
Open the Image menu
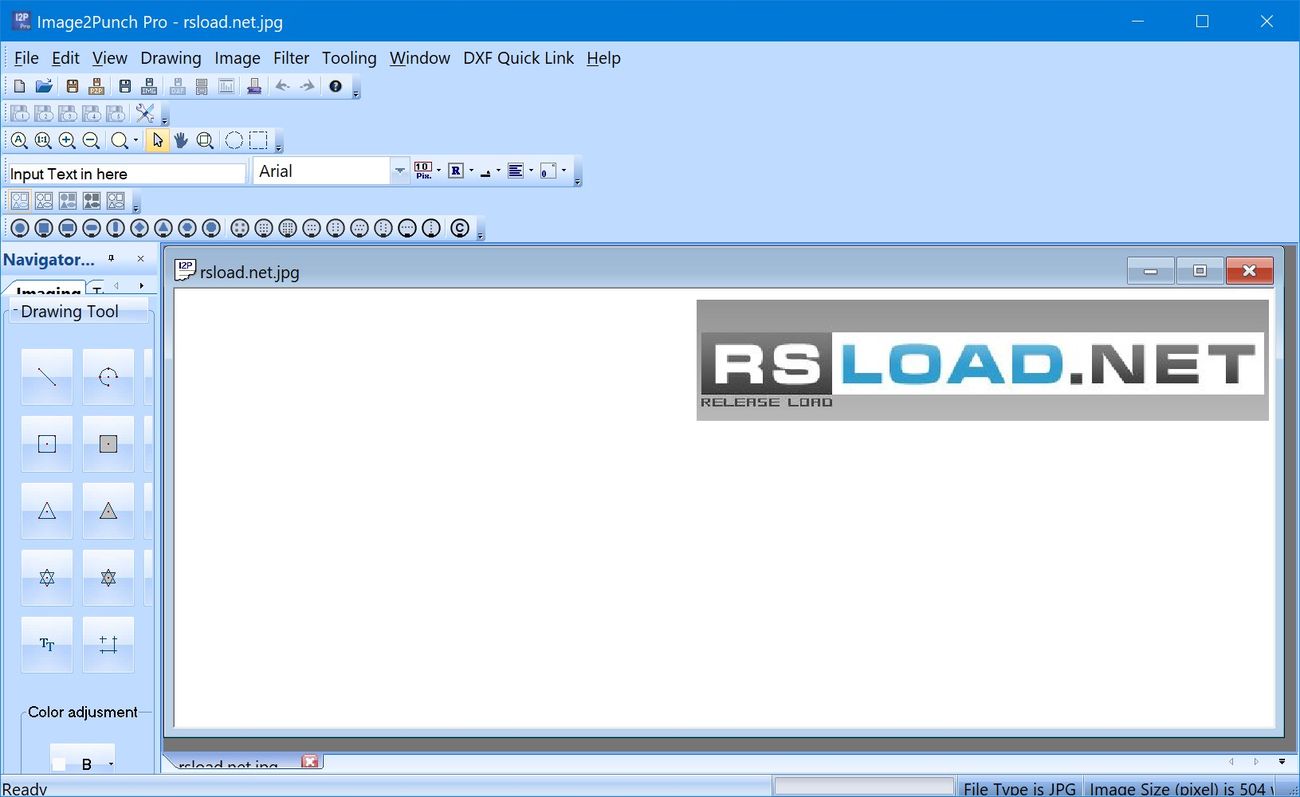click(x=237, y=58)
